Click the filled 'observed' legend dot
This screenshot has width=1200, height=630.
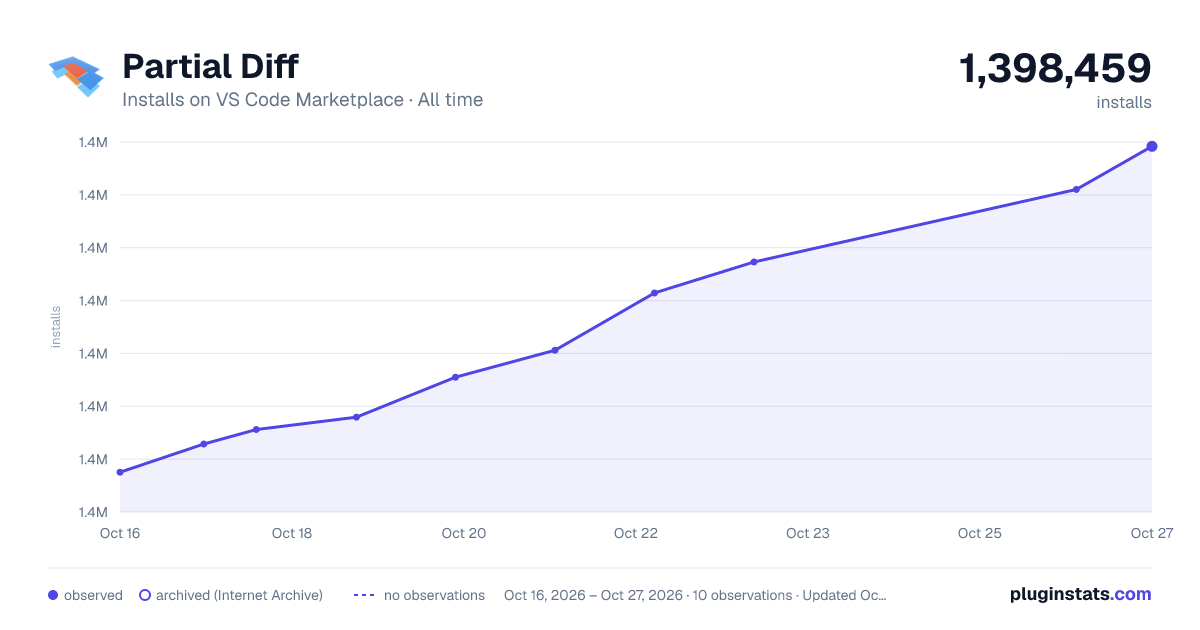tap(53, 595)
